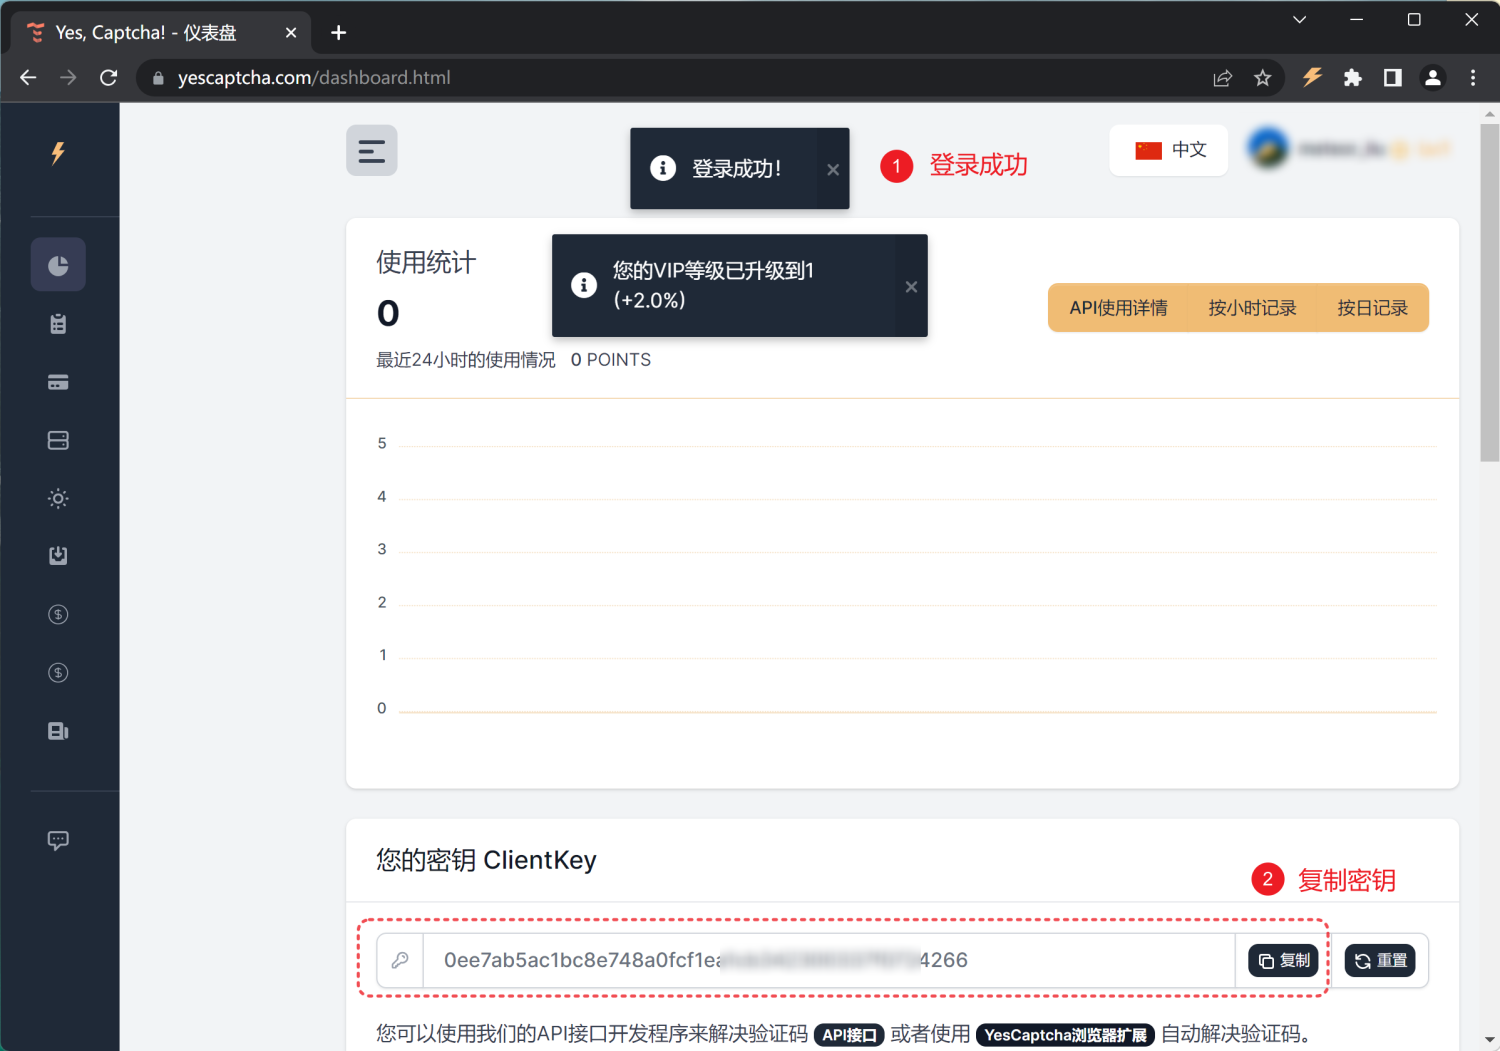Click the YesCaptcha lightning logo in sidebar
Screen dimensions: 1500x1051
pyautogui.click(x=58, y=153)
